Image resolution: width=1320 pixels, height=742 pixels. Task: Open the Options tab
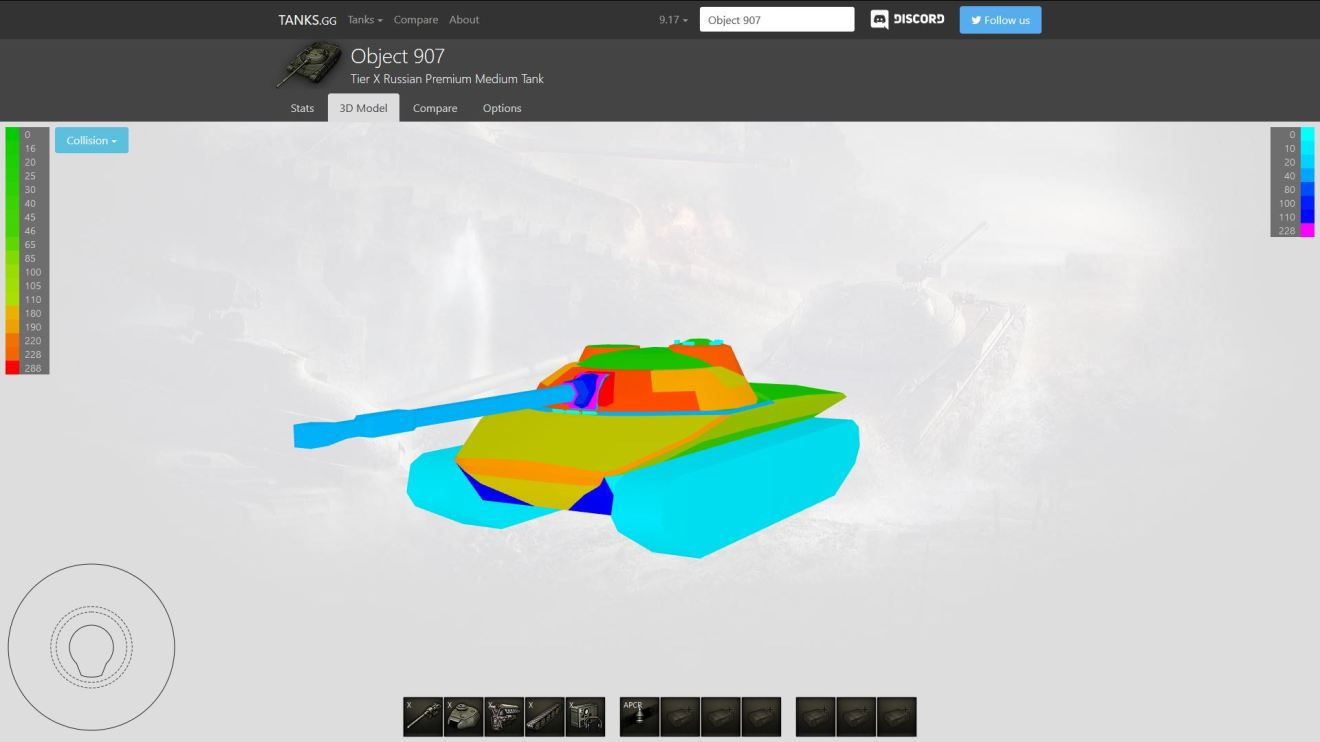pos(502,108)
